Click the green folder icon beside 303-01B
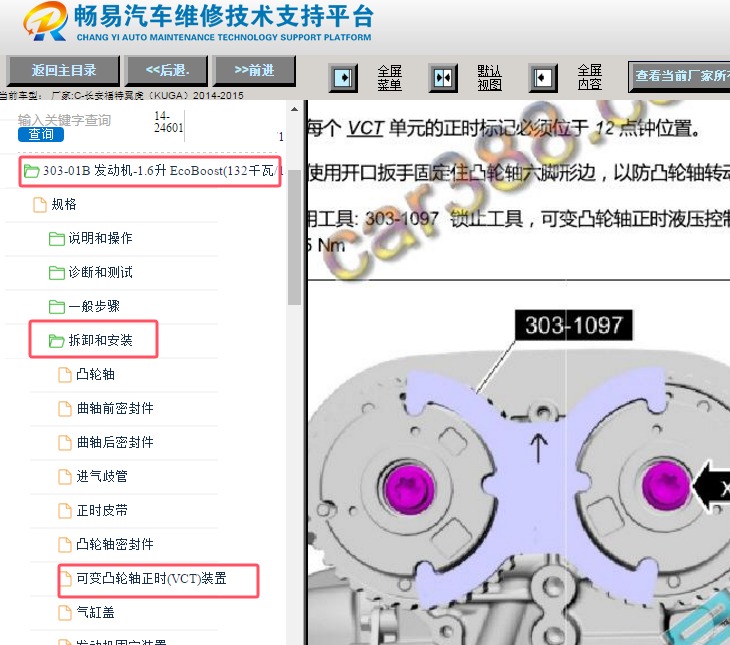This screenshot has height=645, width=730. [32, 171]
